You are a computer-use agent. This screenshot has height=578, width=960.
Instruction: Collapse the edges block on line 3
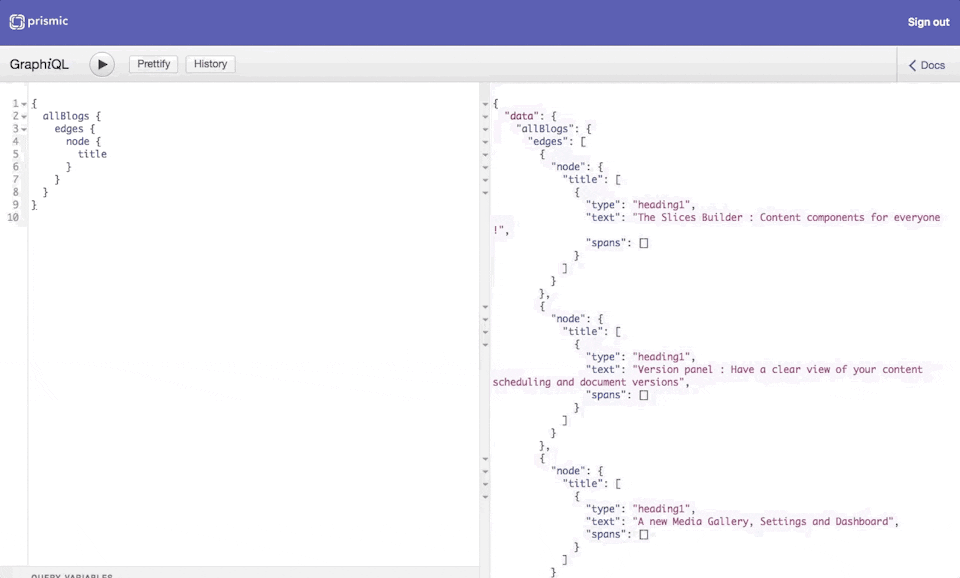pyautogui.click(x=24, y=129)
